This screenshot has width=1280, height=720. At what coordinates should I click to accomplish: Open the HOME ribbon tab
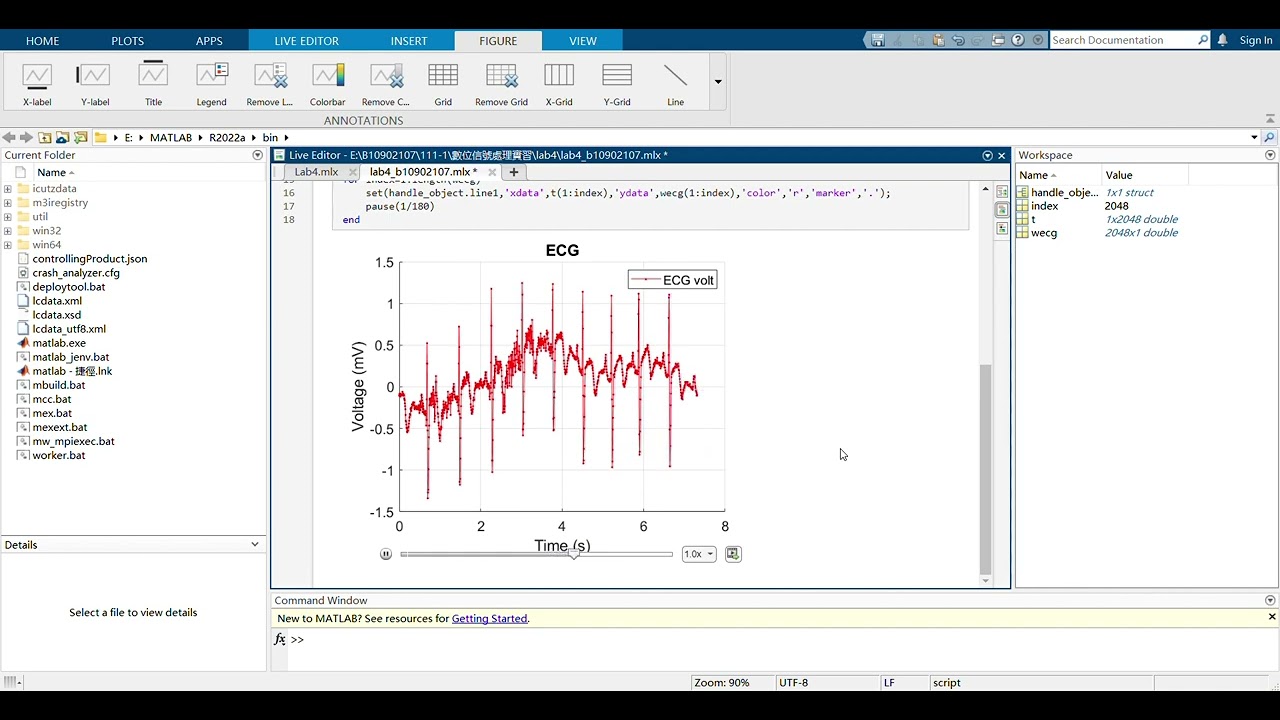click(42, 41)
